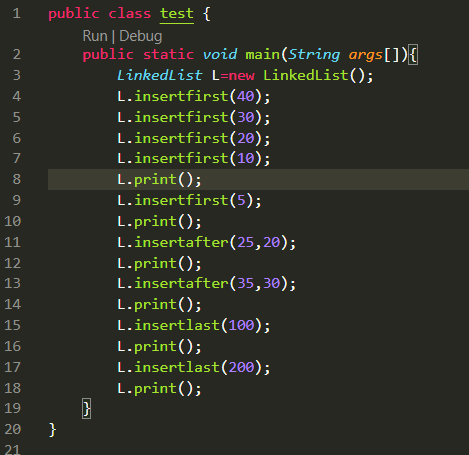This screenshot has width=469, height=455.
Task: Click value 20 in the insertfirst call on line 6
Action: tap(246, 138)
